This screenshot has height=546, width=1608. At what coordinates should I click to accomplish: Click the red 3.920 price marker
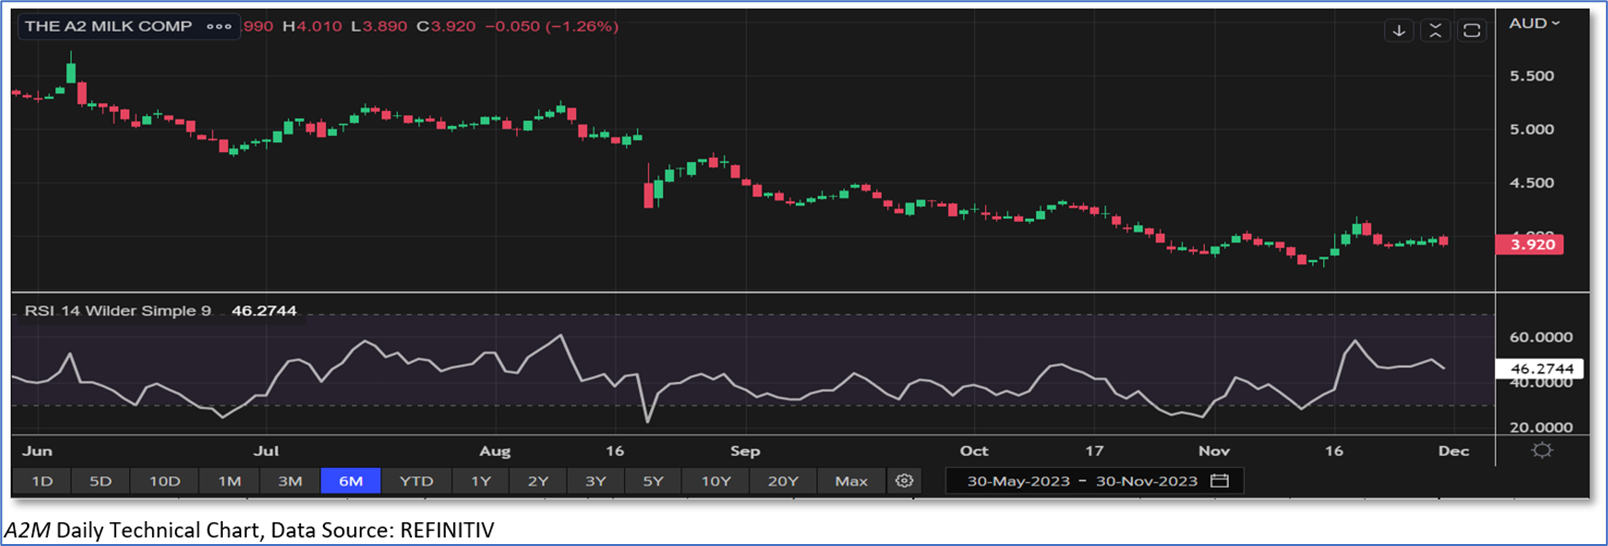coord(1530,244)
